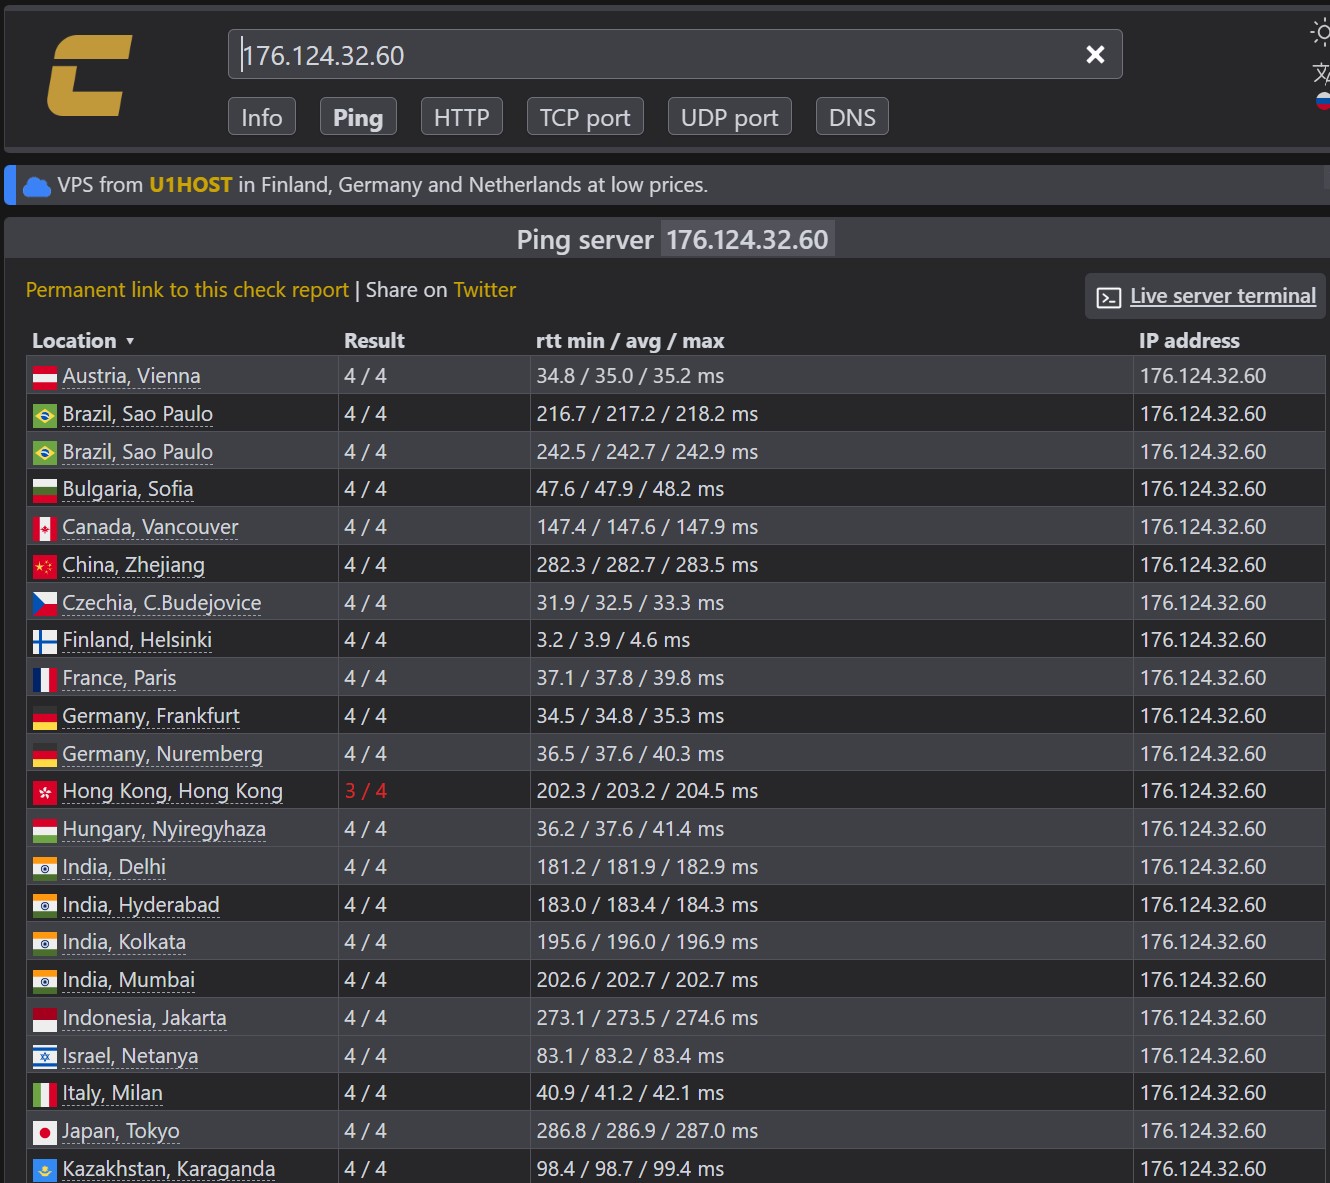
Task: Open the UDP port tab
Action: click(x=730, y=117)
